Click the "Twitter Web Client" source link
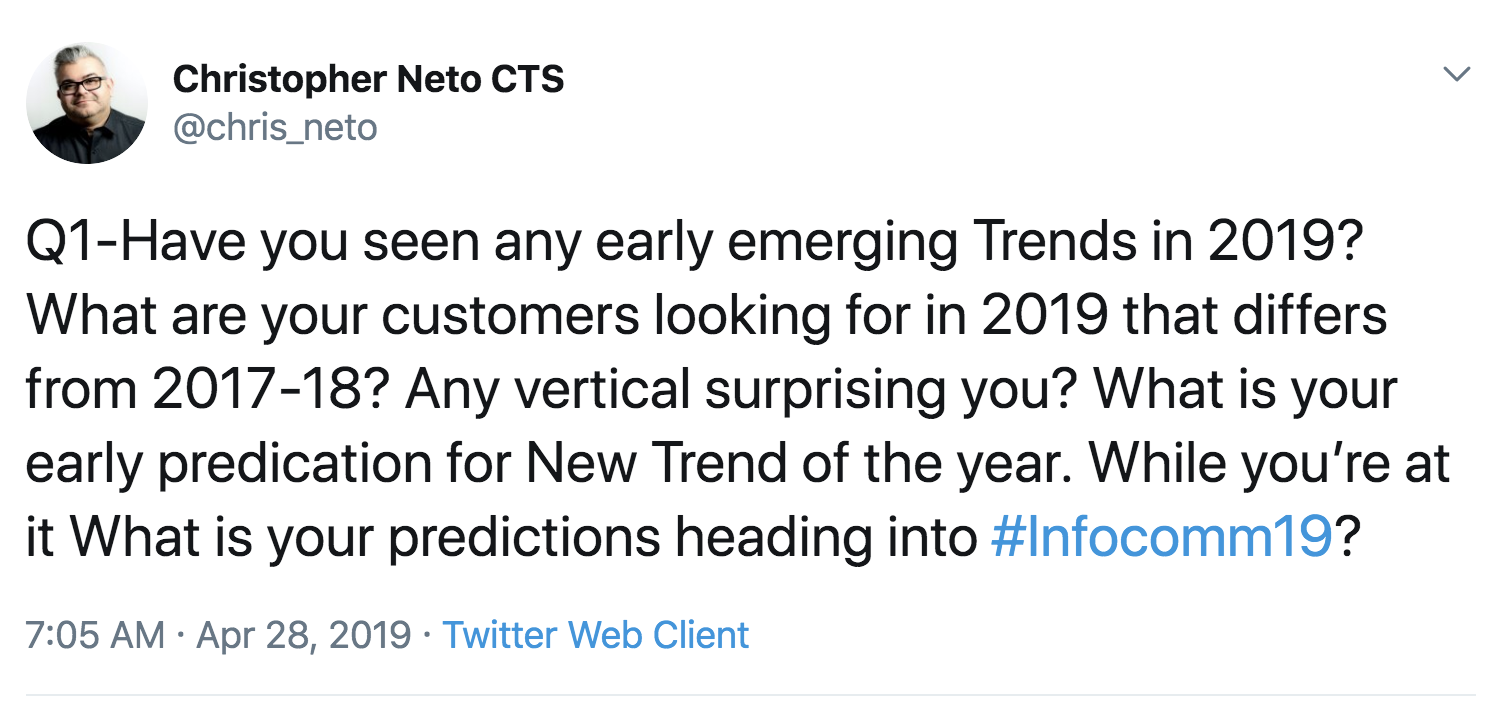 point(595,635)
